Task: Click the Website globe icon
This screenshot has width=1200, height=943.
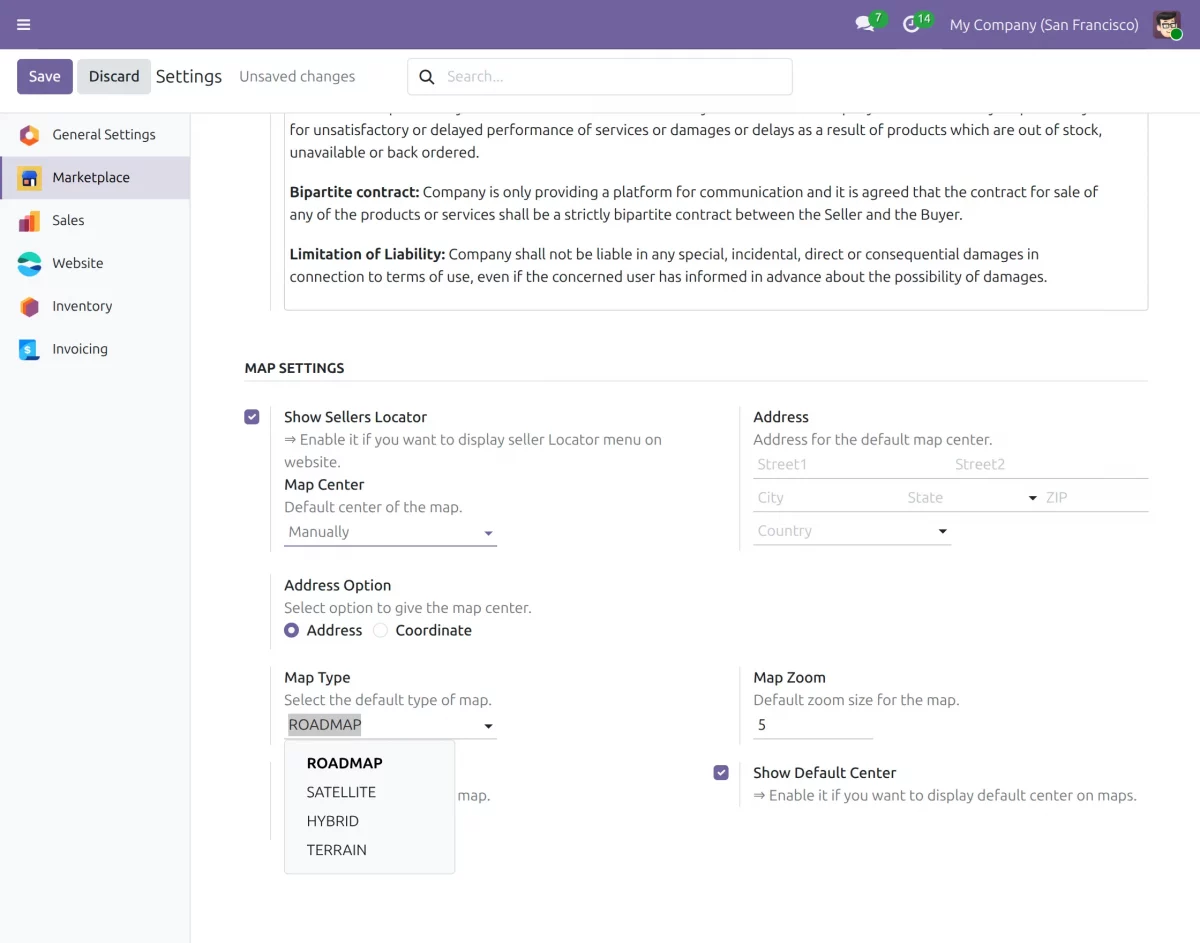Action: (30, 264)
